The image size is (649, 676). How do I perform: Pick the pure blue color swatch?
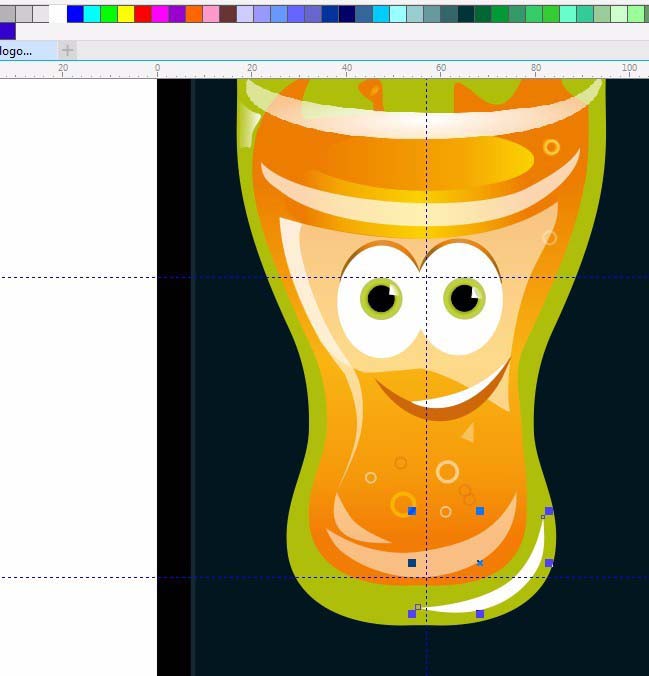tap(75, 14)
